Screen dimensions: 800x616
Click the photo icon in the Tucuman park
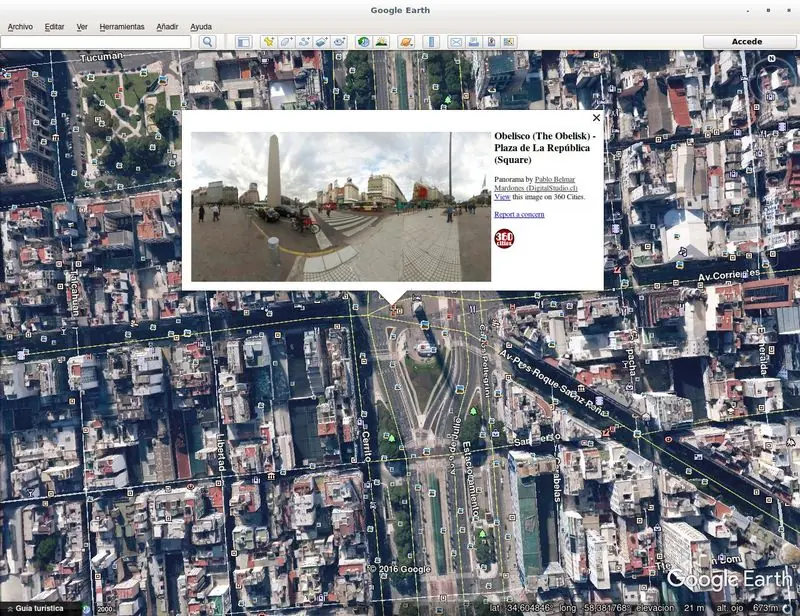click(163, 80)
